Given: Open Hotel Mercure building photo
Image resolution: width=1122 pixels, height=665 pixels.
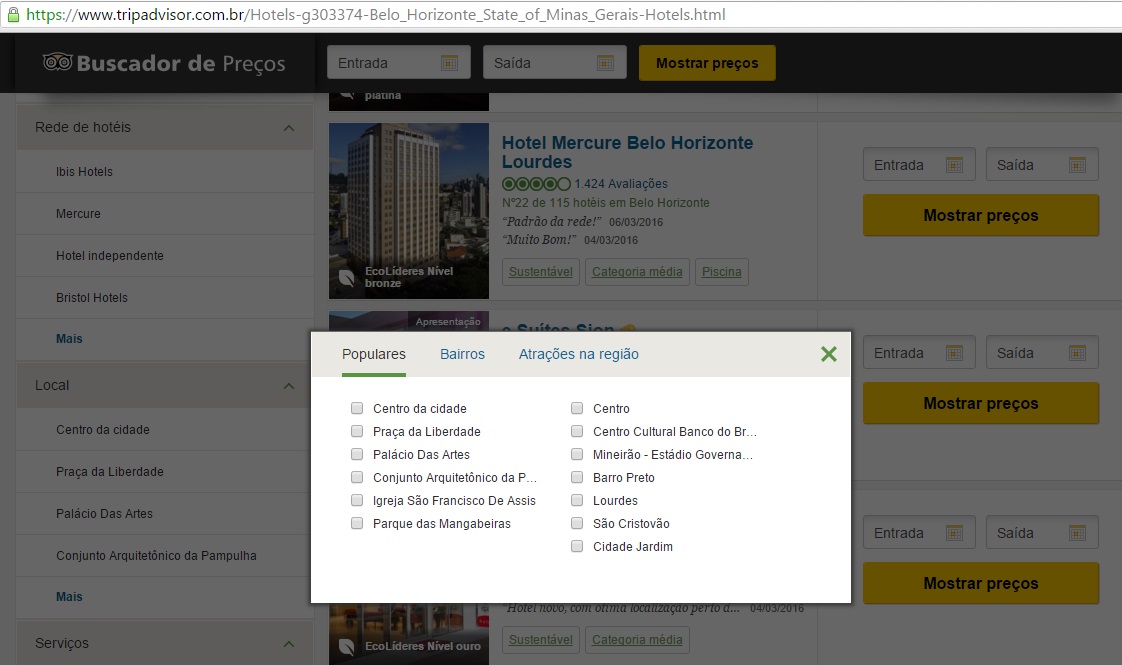Looking at the screenshot, I should click(409, 210).
